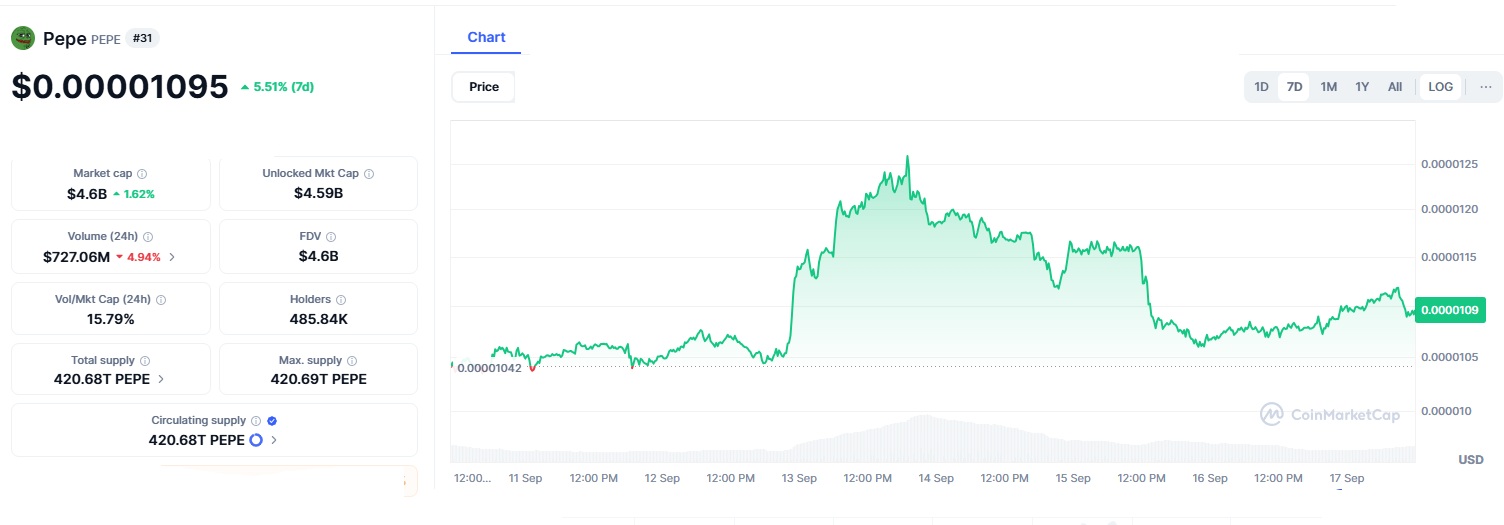Select the 1D time range
Viewport: 1504px width, 525px height.
[x=1262, y=87]
